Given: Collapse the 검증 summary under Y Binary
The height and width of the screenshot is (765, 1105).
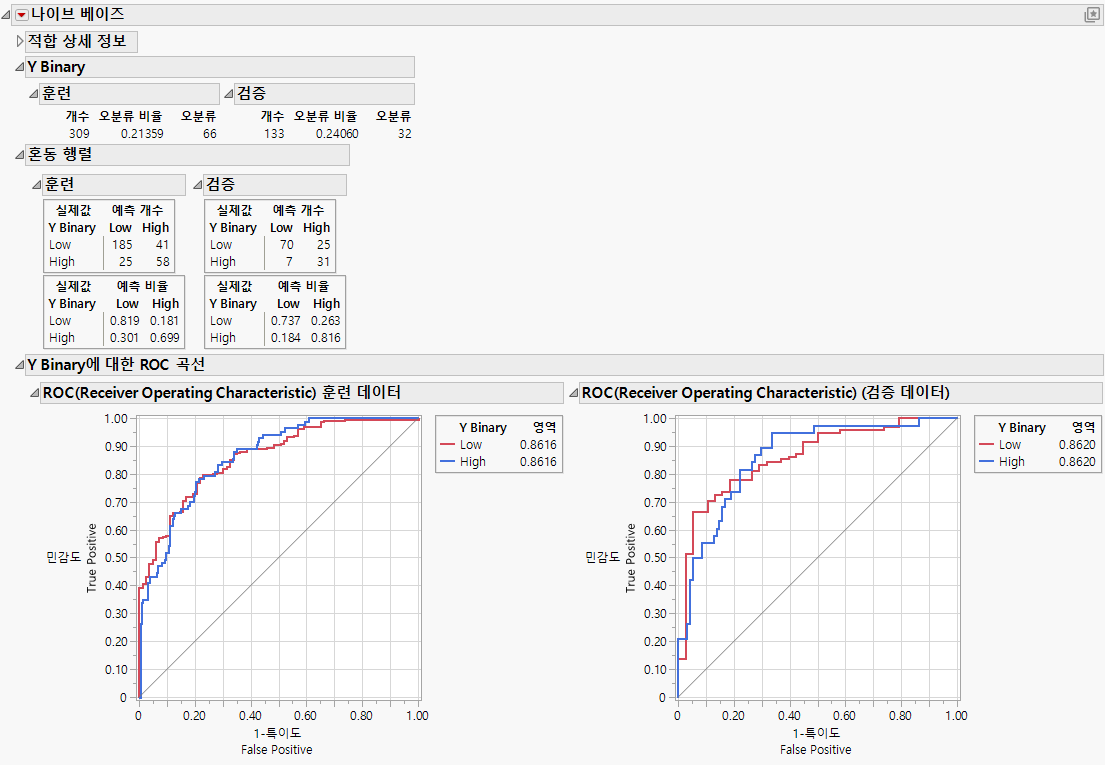Looking at the screenshot, I should pos(229,93).
